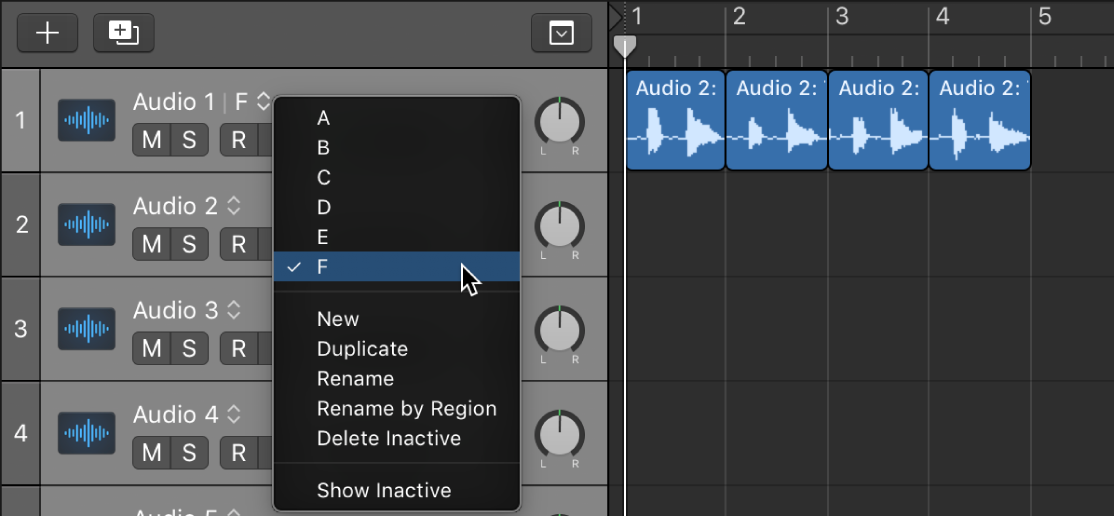Viewport: 1115px width, 516px height.
Task: Click the Audio 2 pan knob
Action: point(560,227)
